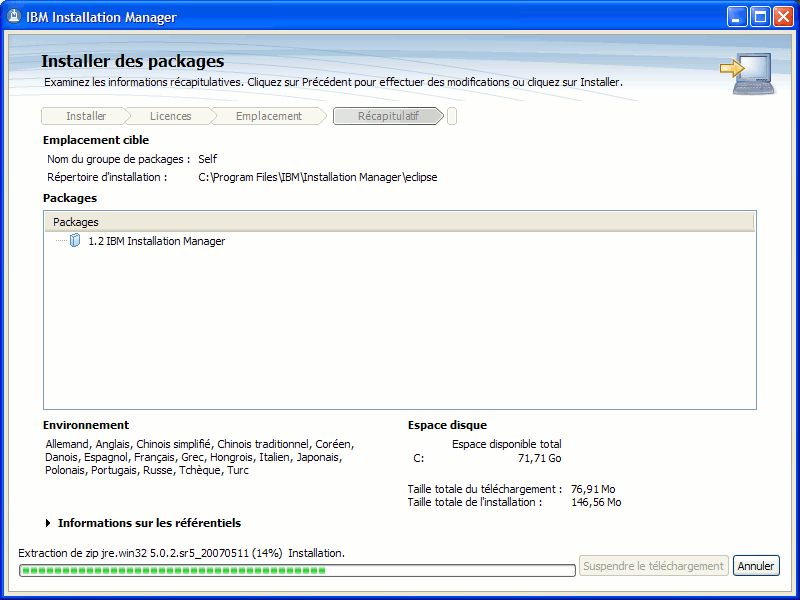Click the 'Extraction de zip jre.win32' status text
This screenshot has height=600, width=800.
pyautogui.click(x=182, y=553)
